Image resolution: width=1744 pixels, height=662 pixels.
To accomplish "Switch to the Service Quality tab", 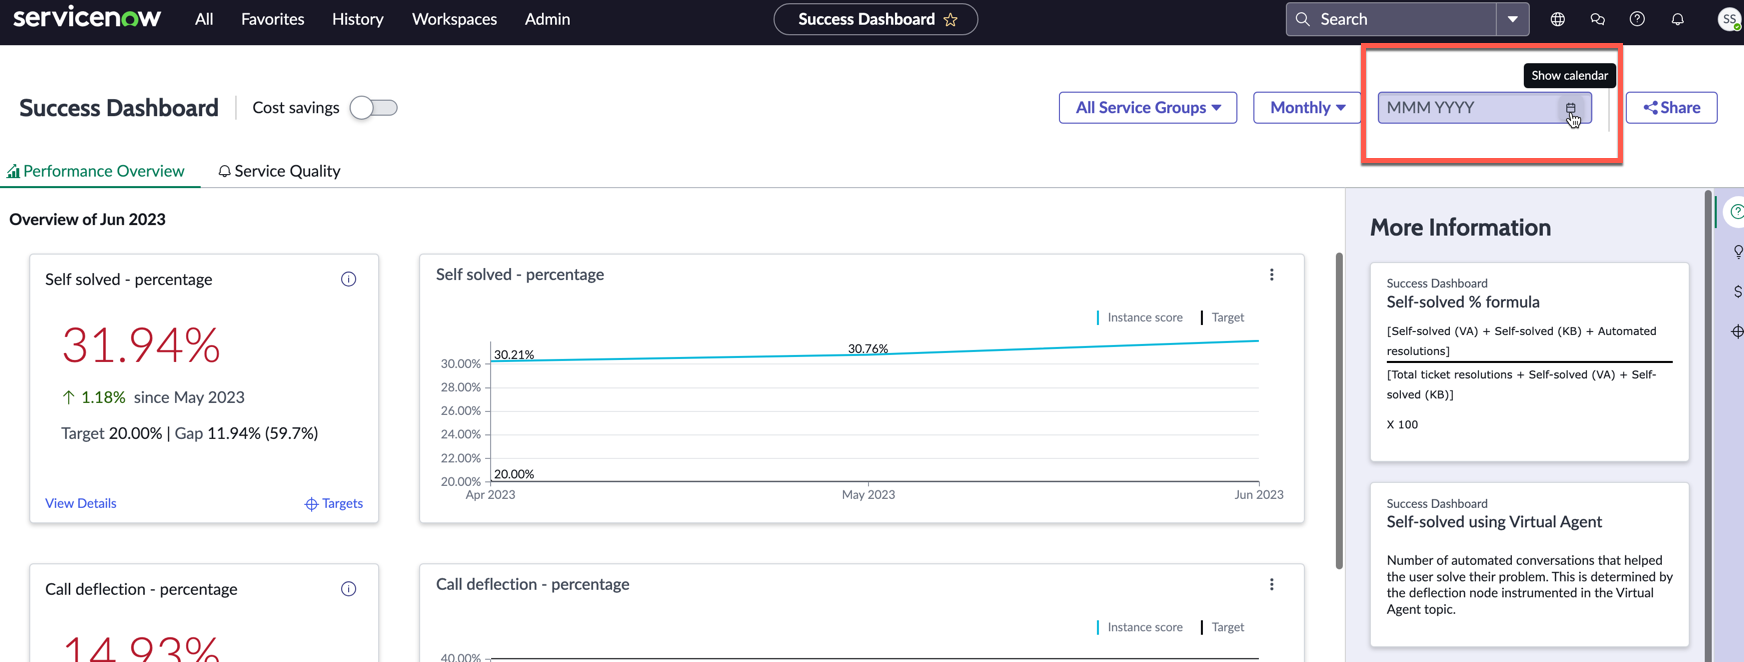I will coord(279,171).
